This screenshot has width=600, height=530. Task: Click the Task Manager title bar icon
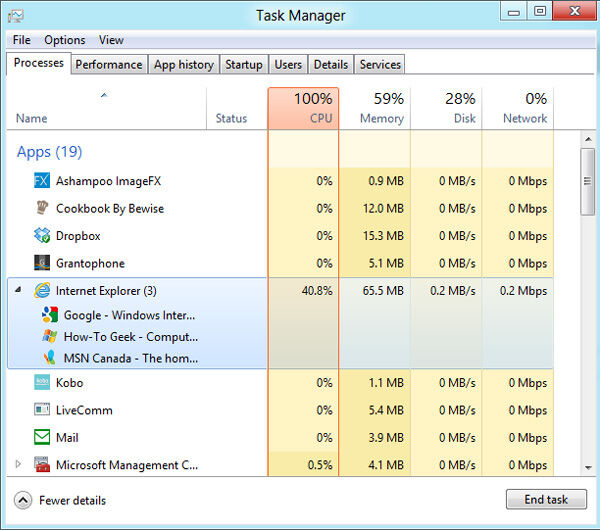16,16
